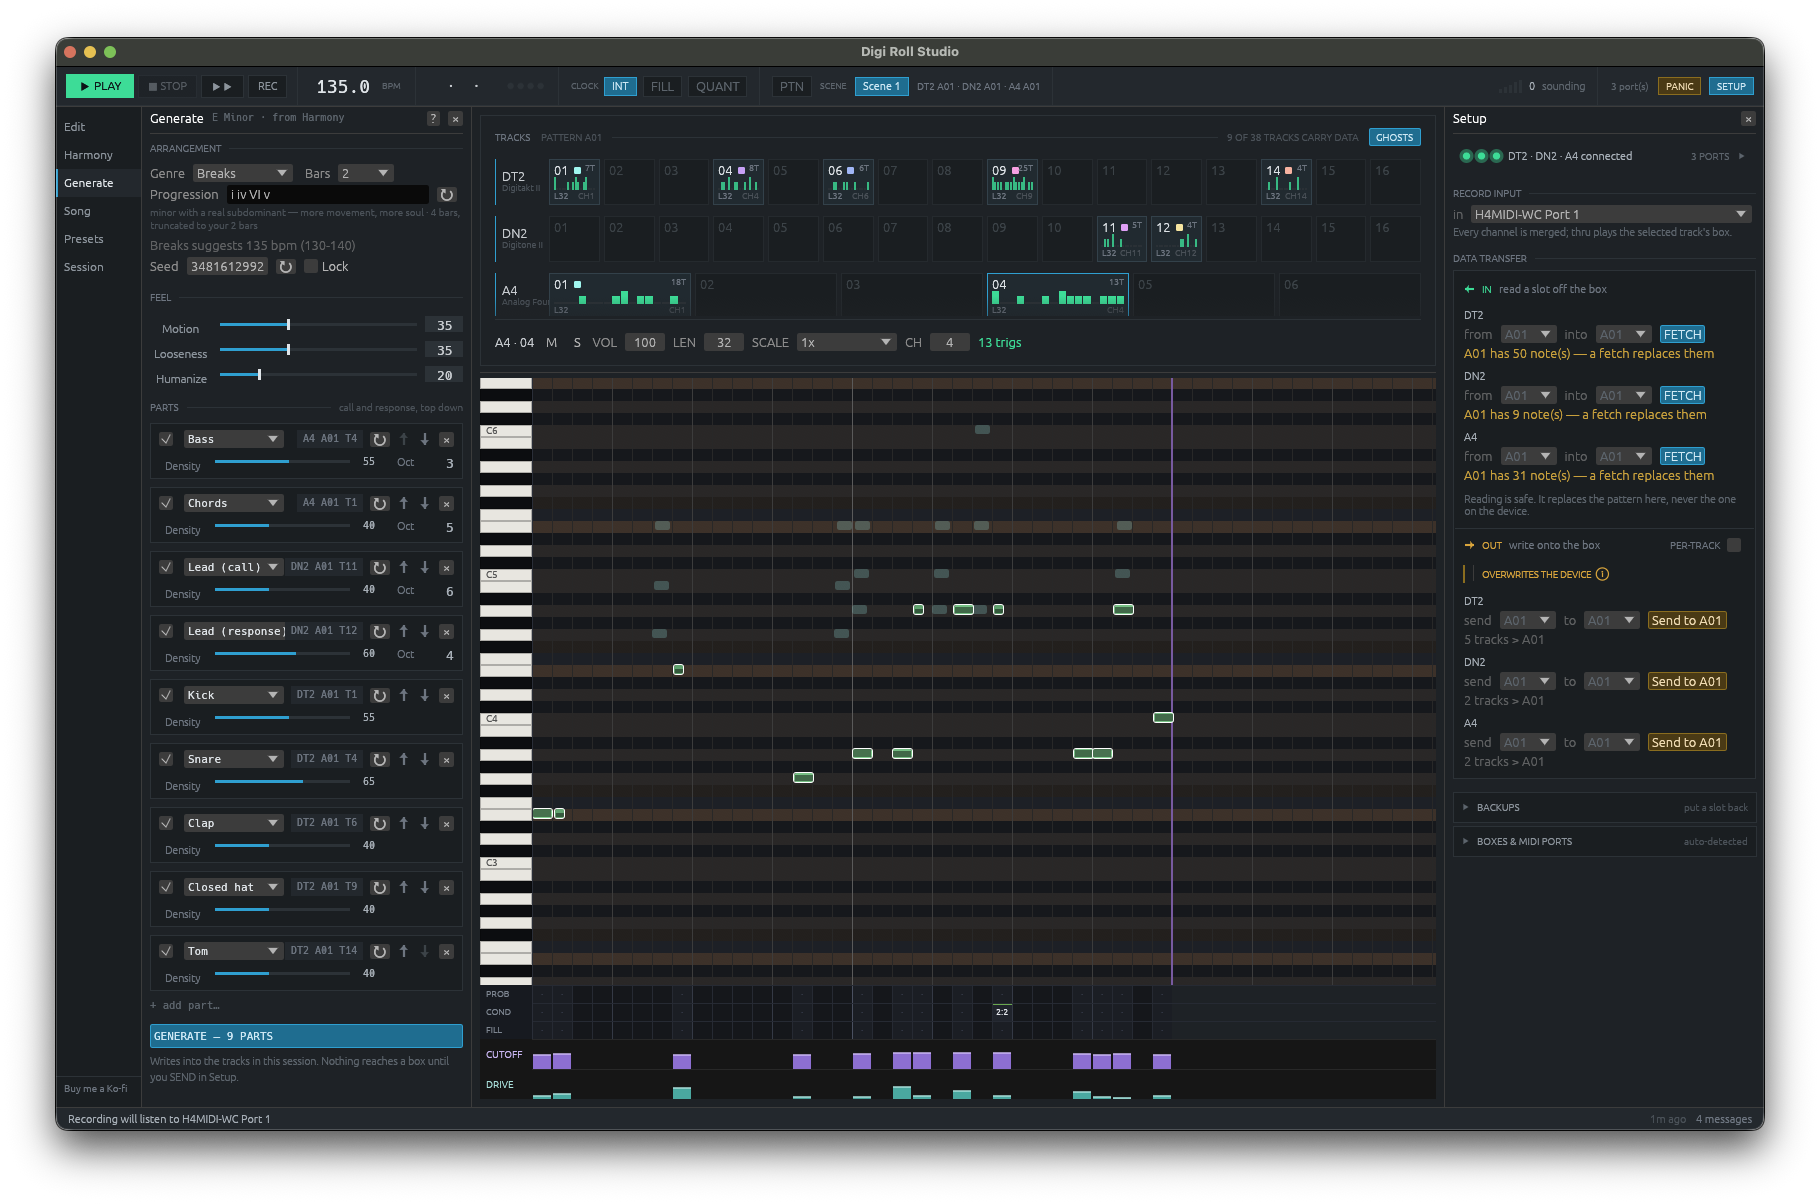Image resolution: width=1820 pixels, height=1204 pixels.
Task: Reroll the seed value
Action: point(285,267)
